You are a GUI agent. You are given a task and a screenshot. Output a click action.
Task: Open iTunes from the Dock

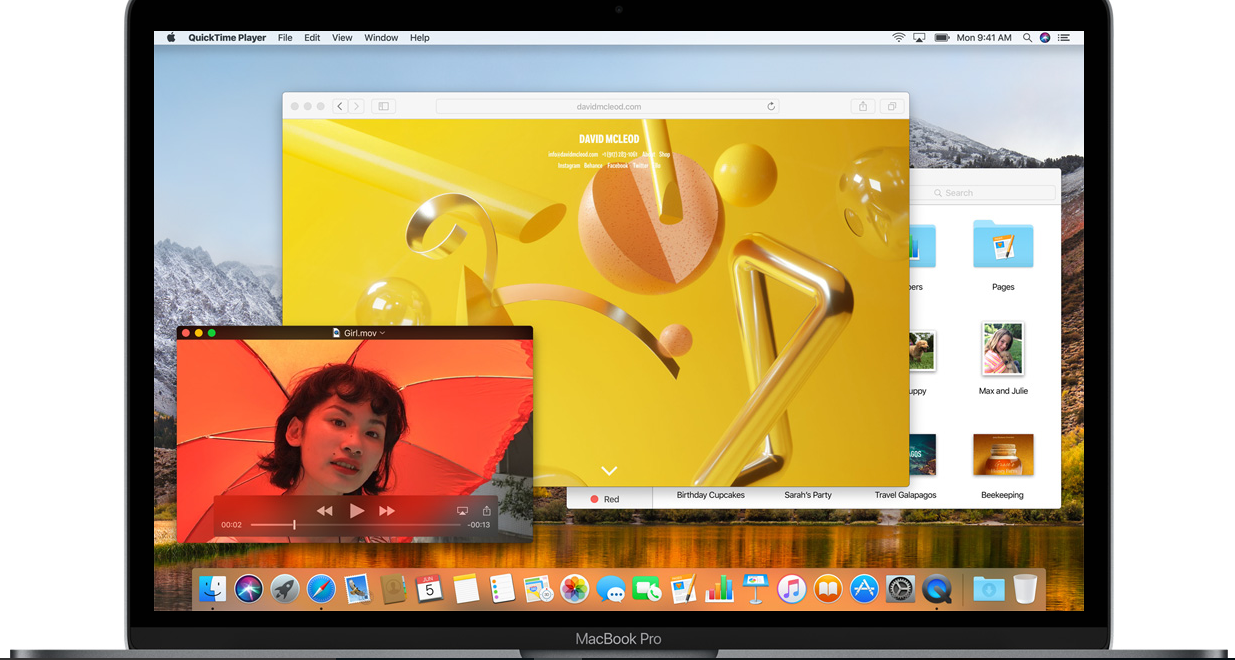[x=792, y=589]
